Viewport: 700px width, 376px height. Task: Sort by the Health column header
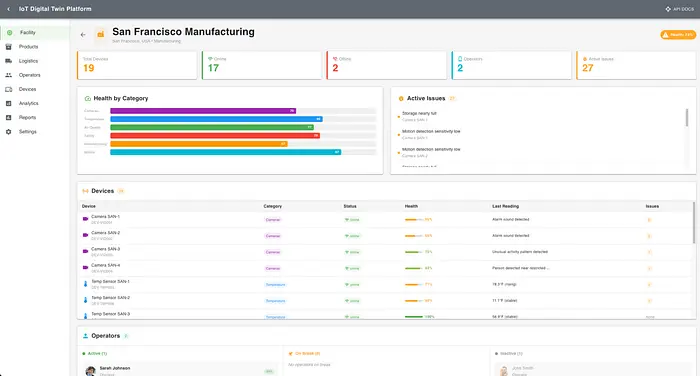click(411, 206)
